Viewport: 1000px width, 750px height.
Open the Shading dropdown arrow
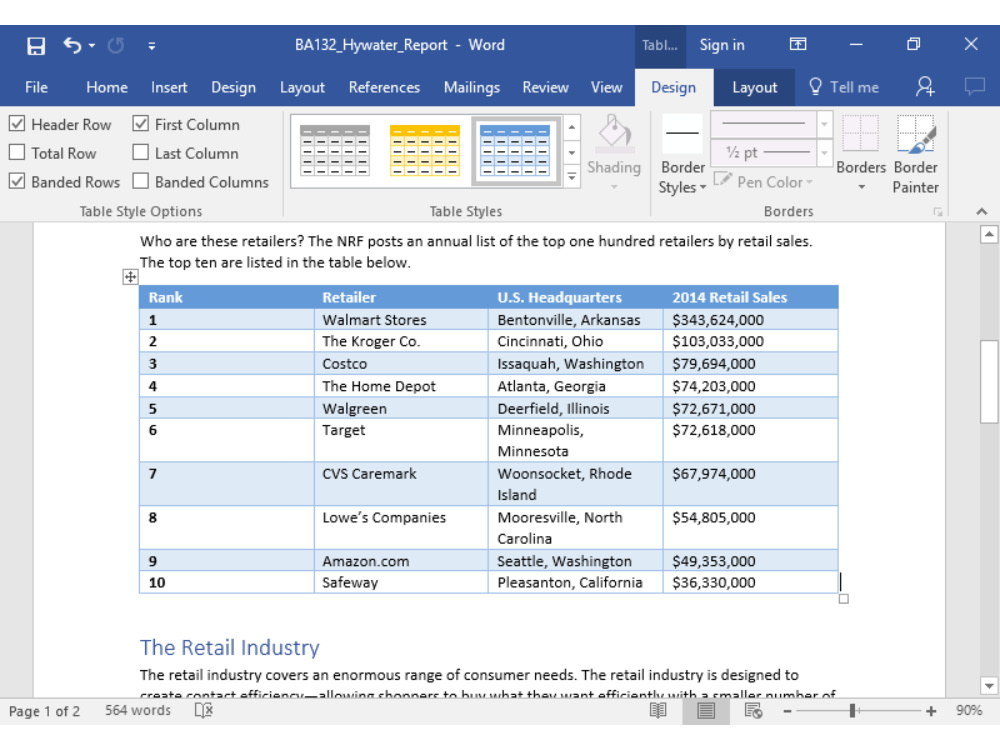tap(614, 187)
